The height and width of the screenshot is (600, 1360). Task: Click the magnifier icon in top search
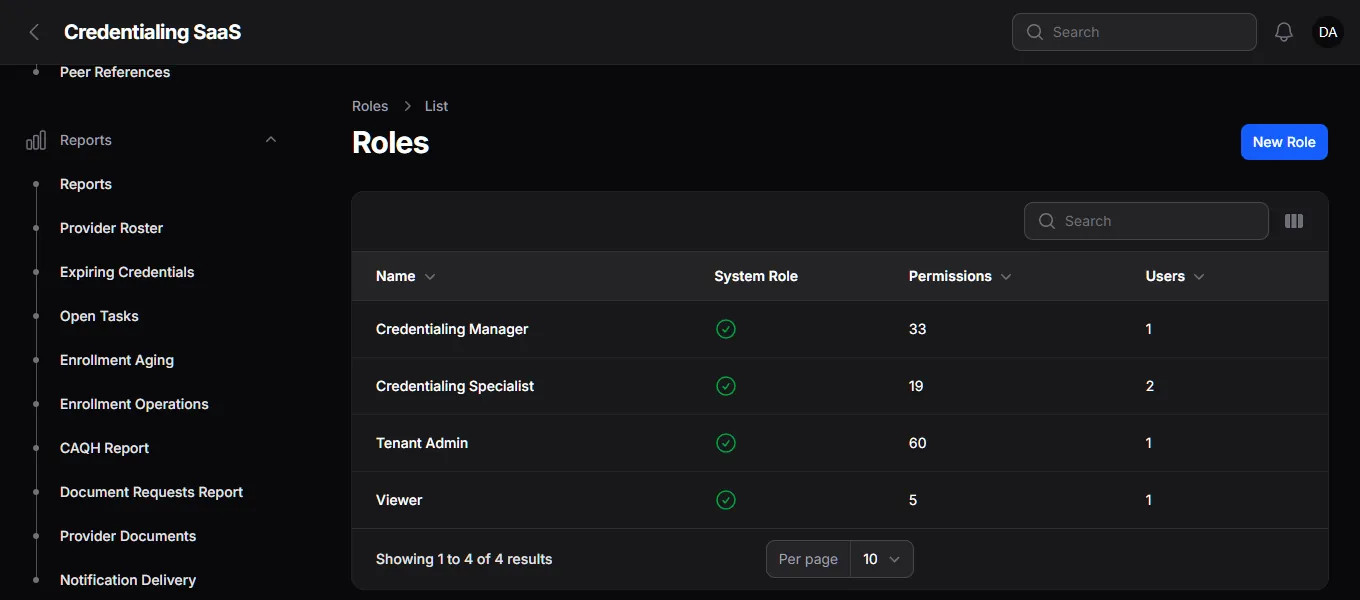[1035, 32]
